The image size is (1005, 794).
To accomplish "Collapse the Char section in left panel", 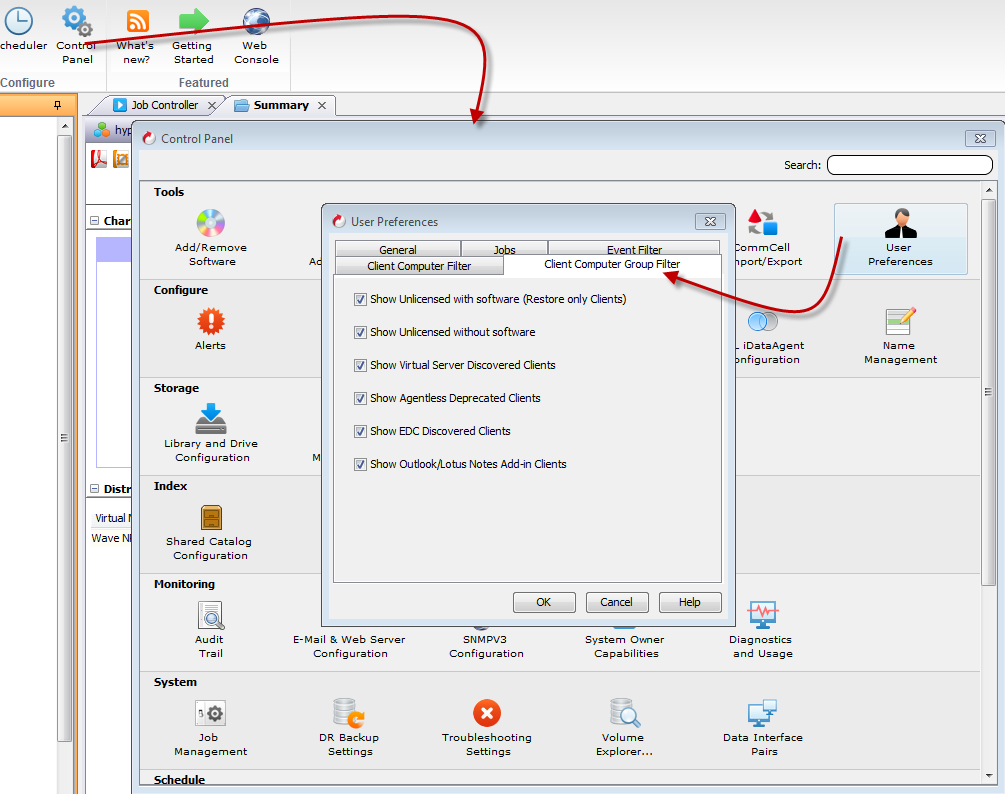I will click(96, 220).
